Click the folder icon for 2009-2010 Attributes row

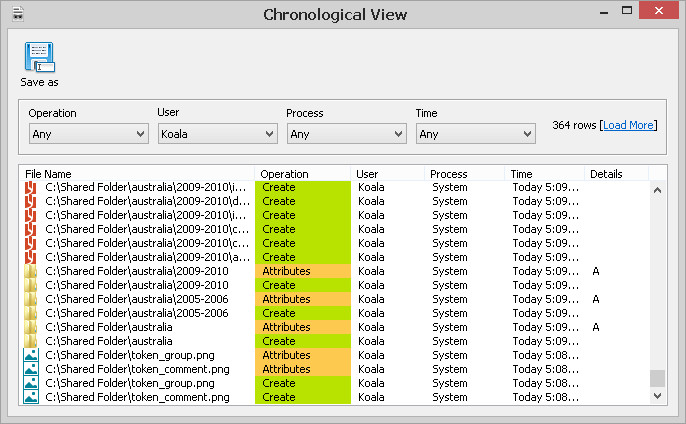(x=31, y=271)
